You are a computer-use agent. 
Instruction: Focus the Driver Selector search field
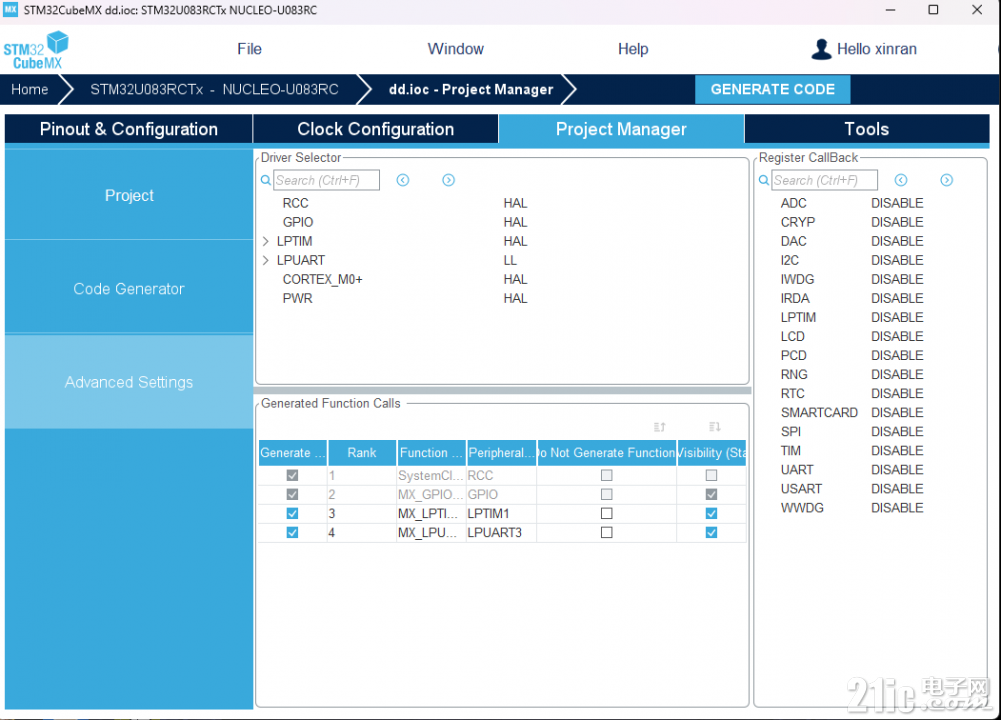[x=326, y=180]
